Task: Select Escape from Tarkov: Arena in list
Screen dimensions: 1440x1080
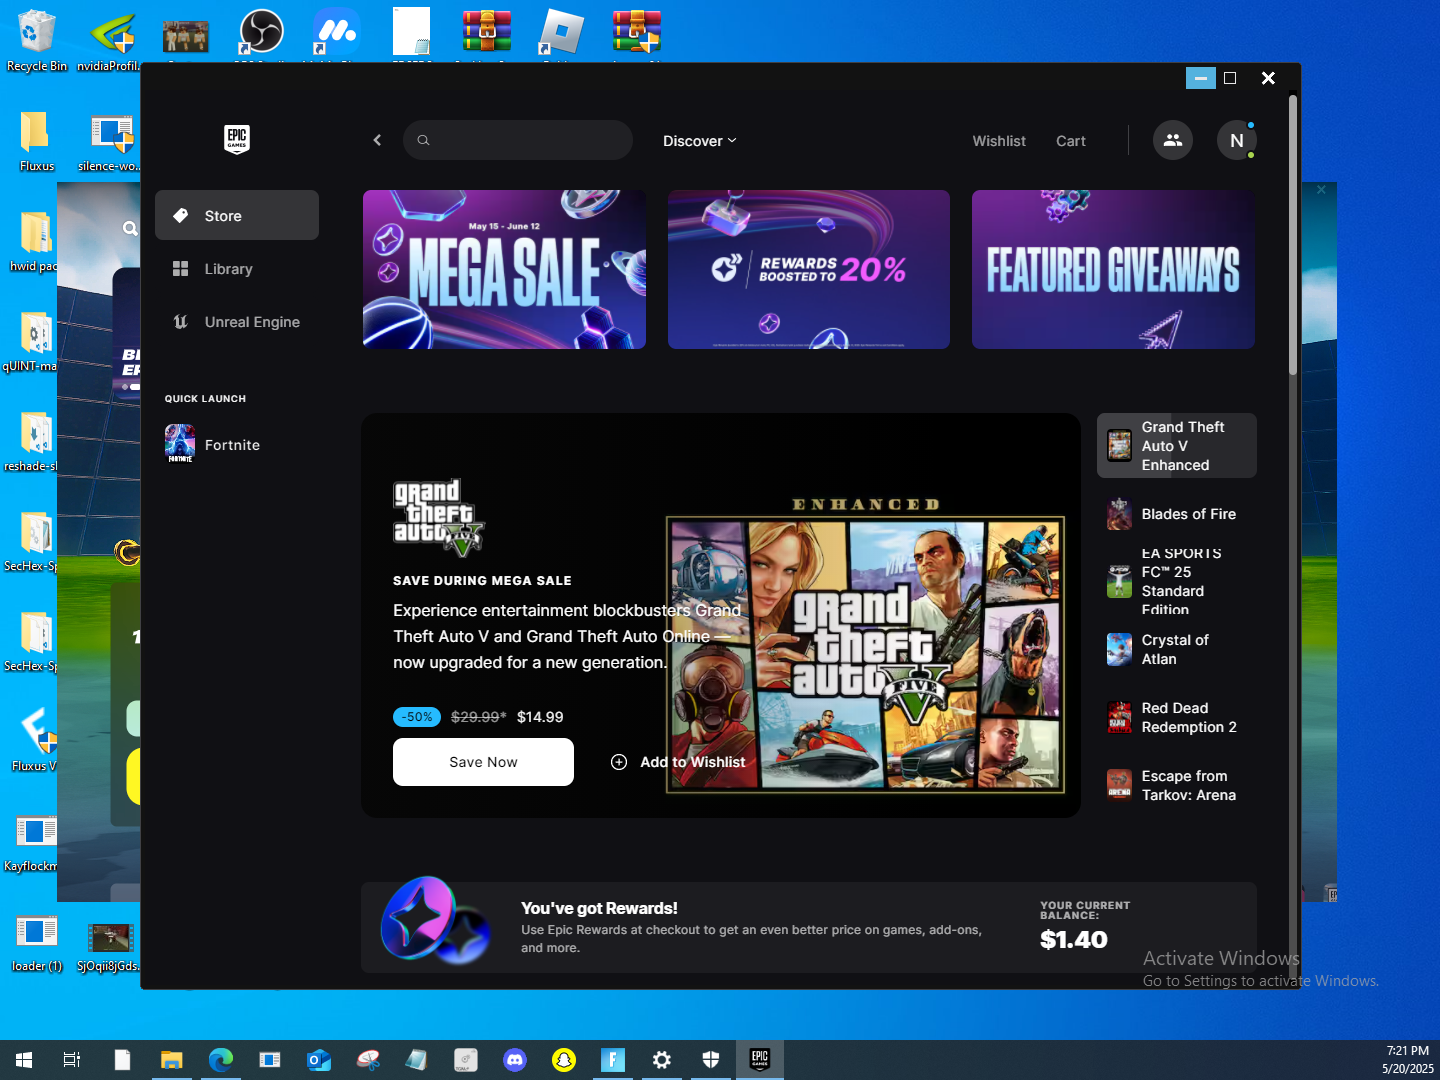Action: 1177,785
